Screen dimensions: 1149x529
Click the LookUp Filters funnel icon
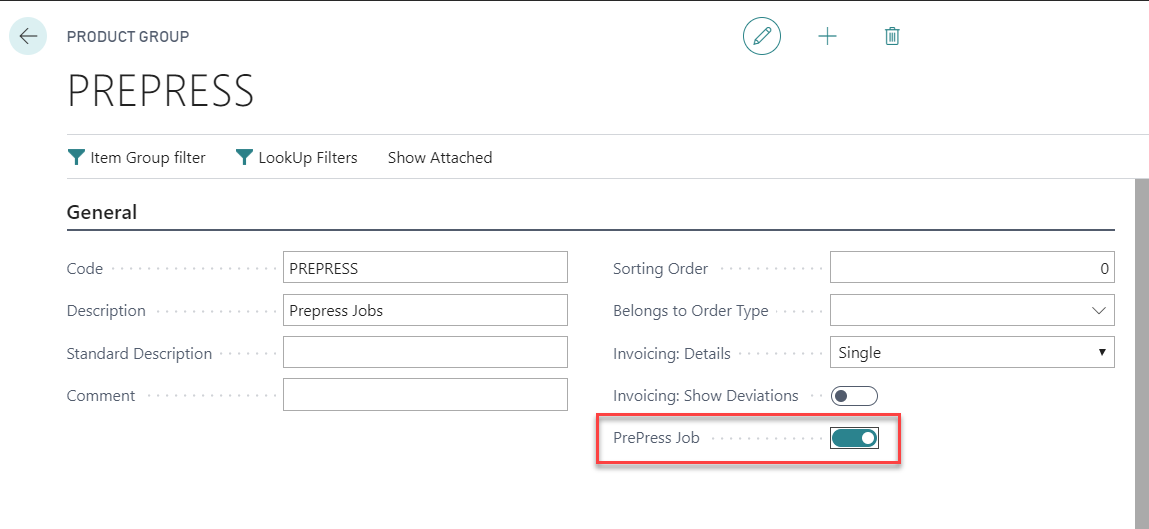point(244,158)
